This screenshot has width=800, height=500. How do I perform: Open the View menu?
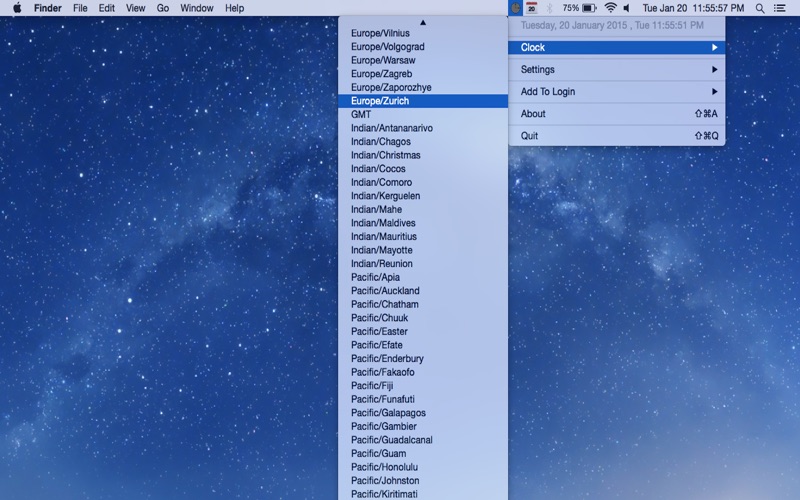click(x=135, y=8)
